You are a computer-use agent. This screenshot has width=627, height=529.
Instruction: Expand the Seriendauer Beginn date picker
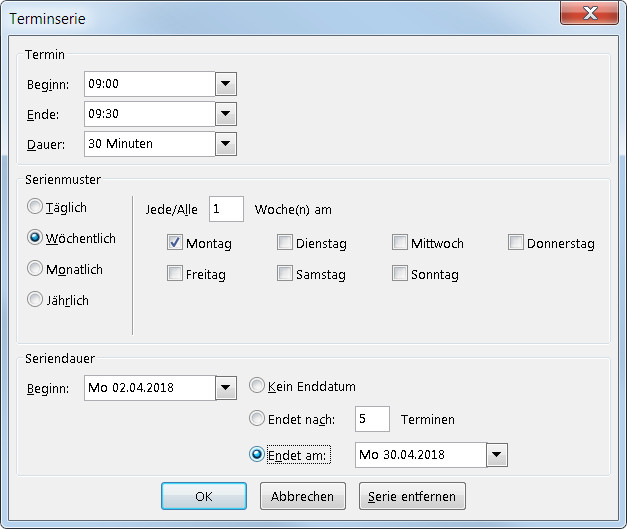click(226, 387)
